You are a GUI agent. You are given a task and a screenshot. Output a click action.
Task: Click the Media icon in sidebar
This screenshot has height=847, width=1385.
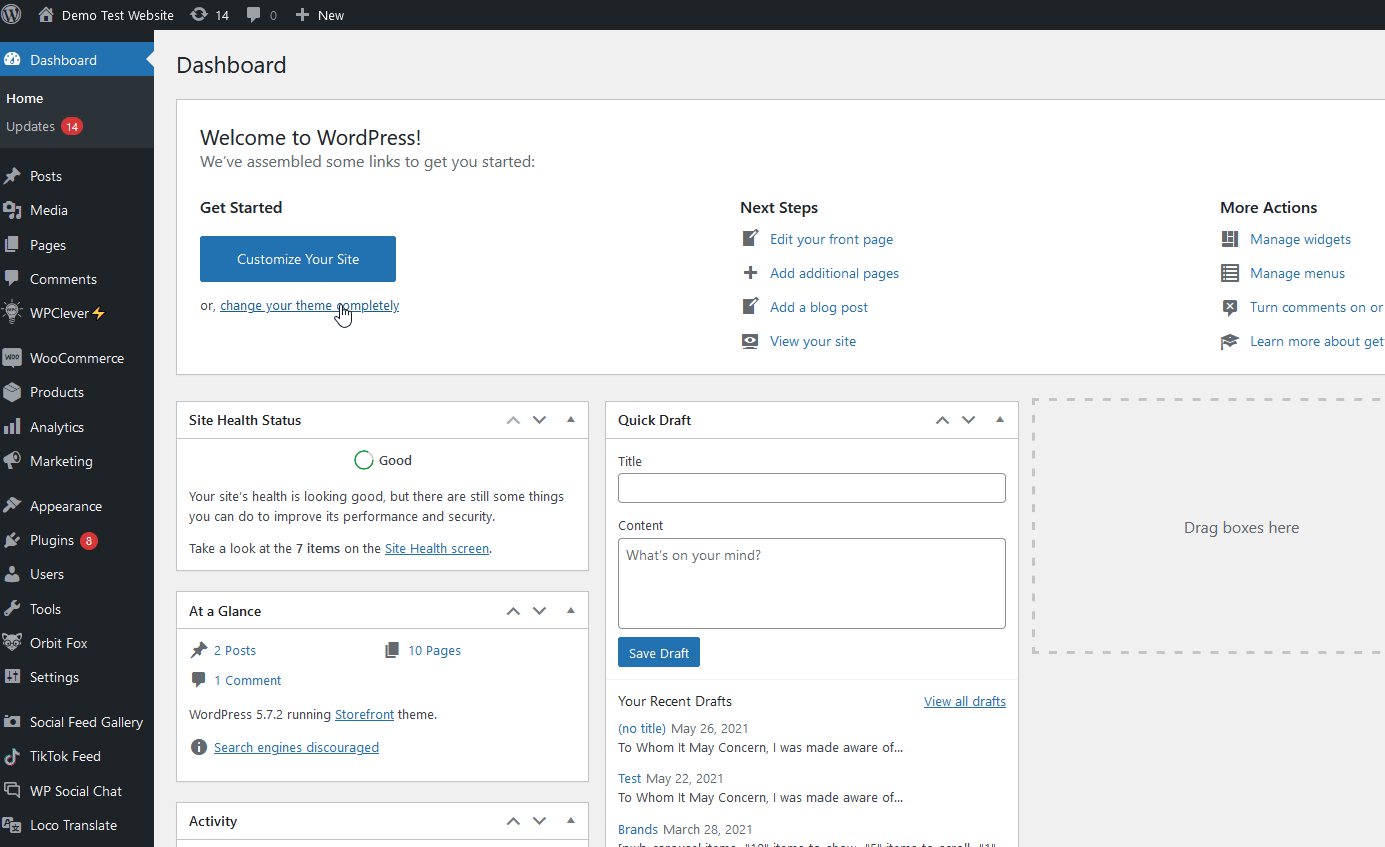tap(12, 210)
